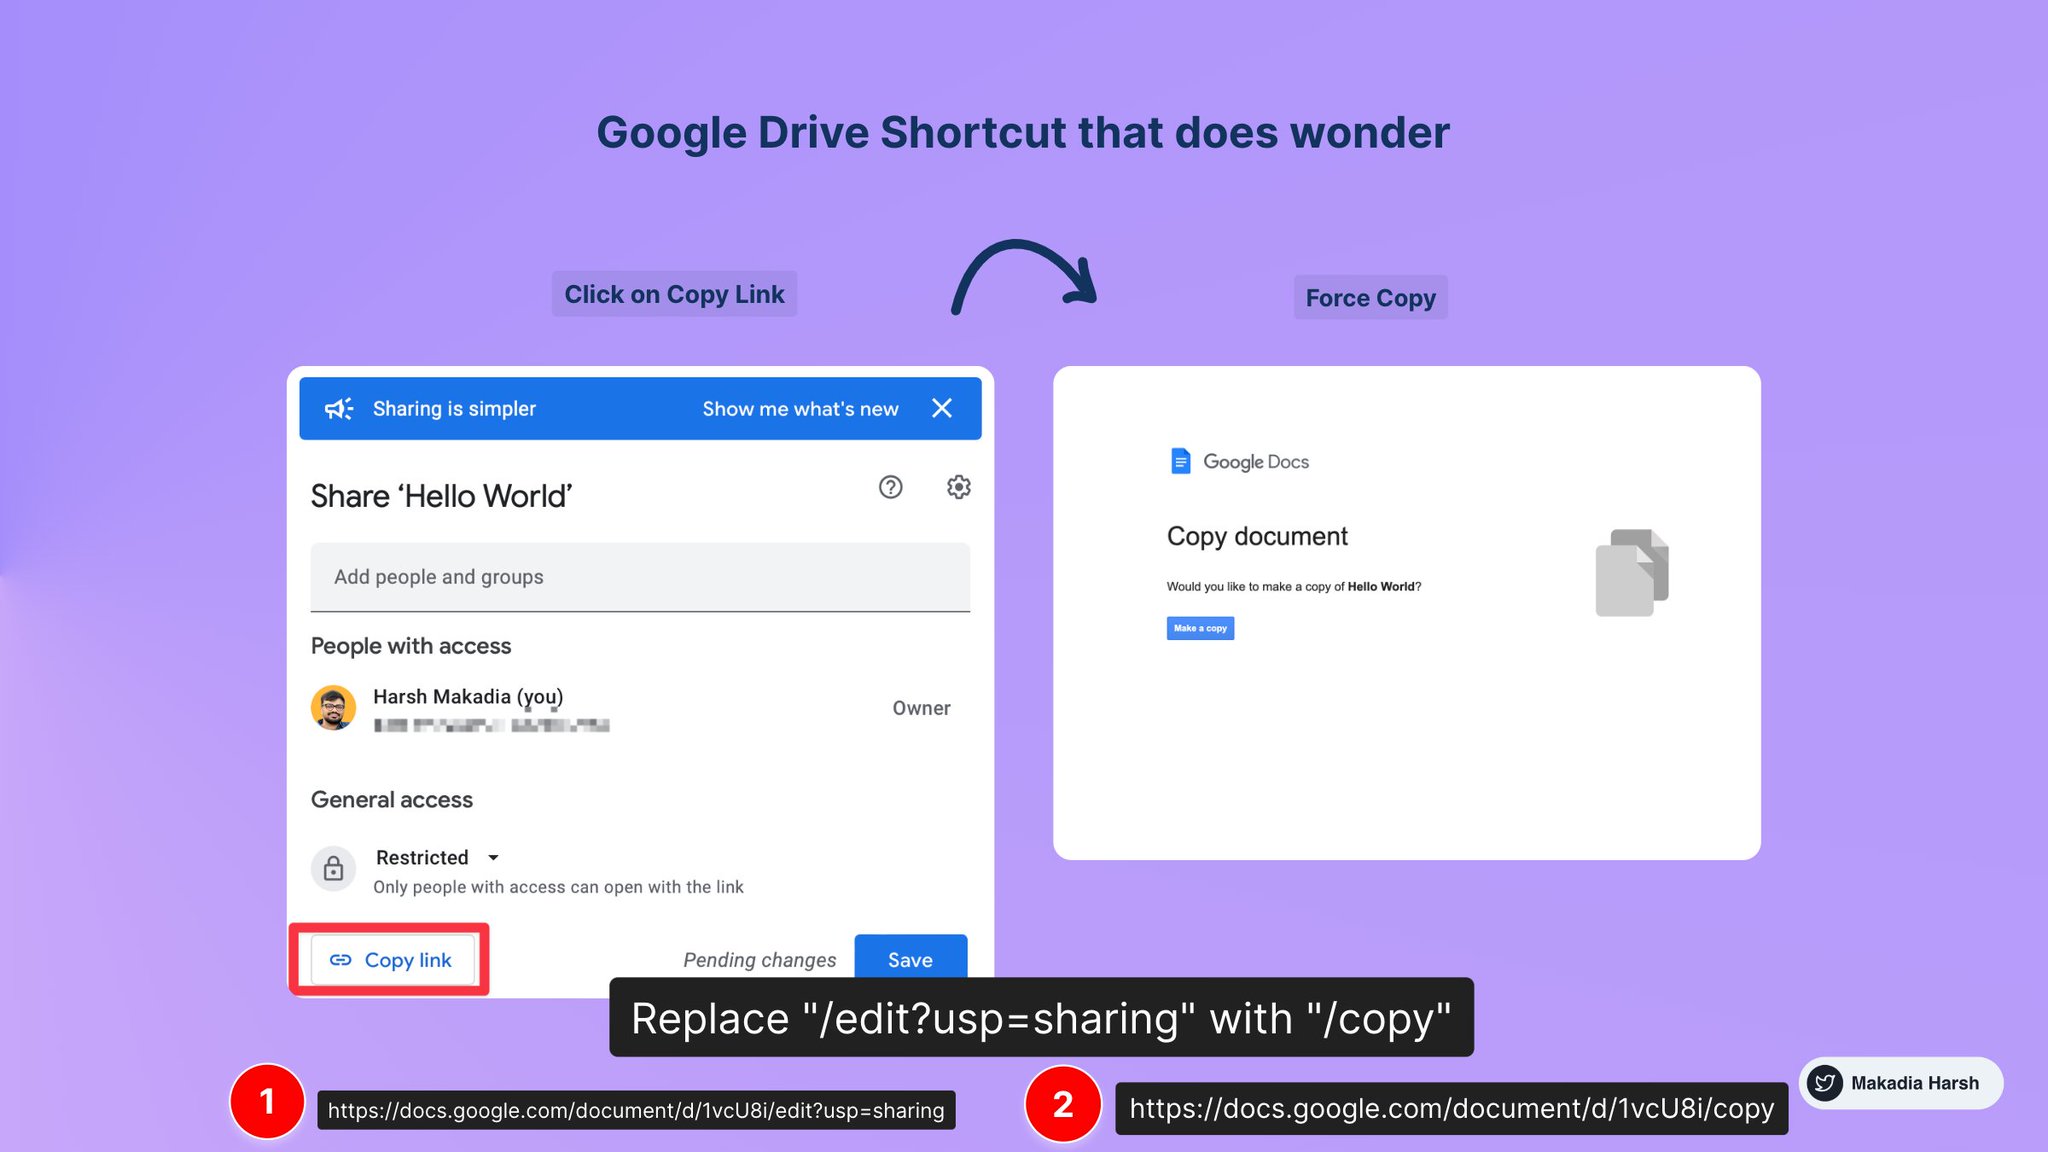The height and width of the screenshot is (1152, 2048).
Task: Click the 'People with access' heading
Action: [411, 646]
